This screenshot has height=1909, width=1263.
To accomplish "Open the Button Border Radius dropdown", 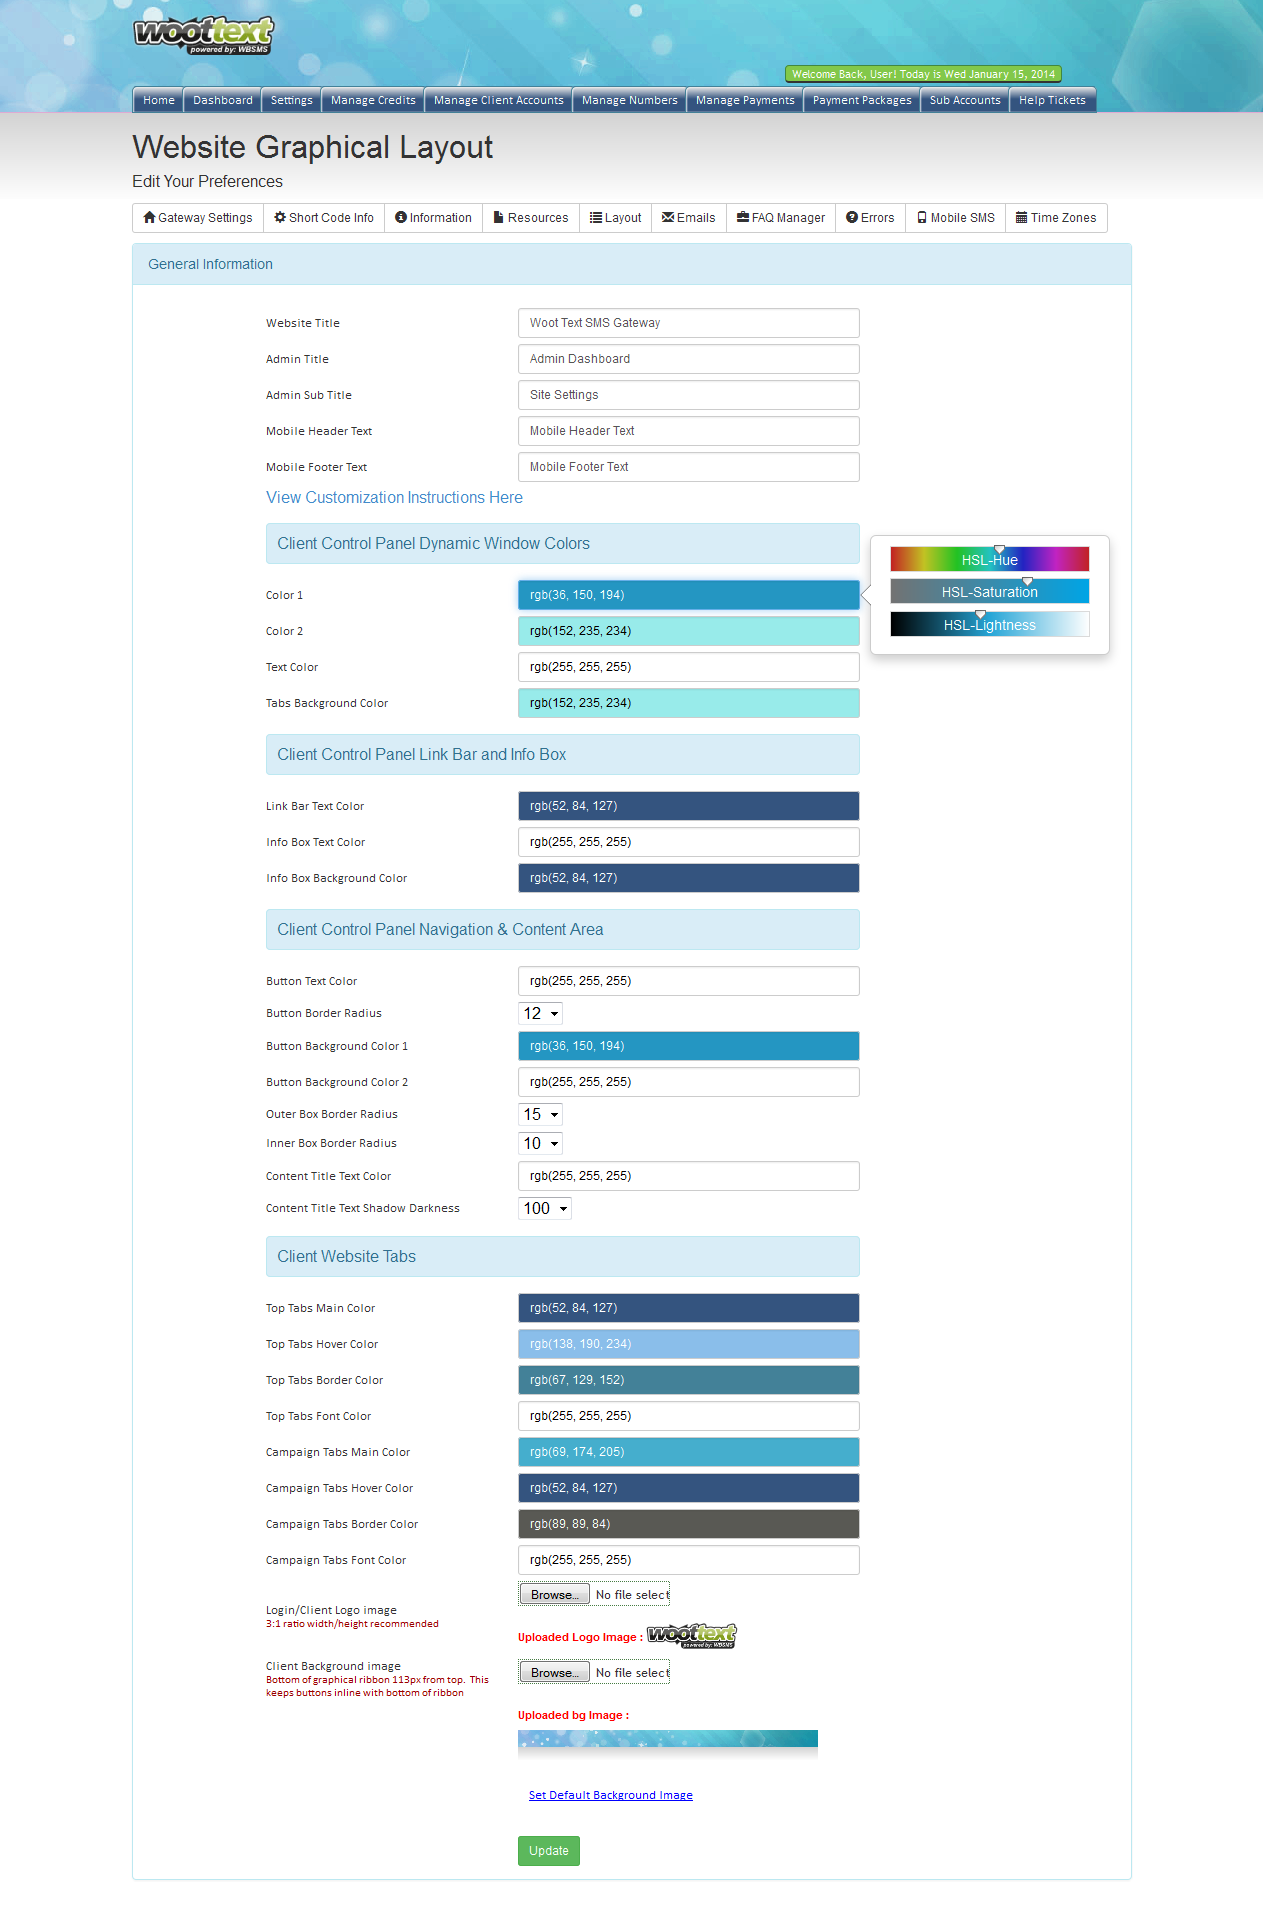I will pos(540,1013).
